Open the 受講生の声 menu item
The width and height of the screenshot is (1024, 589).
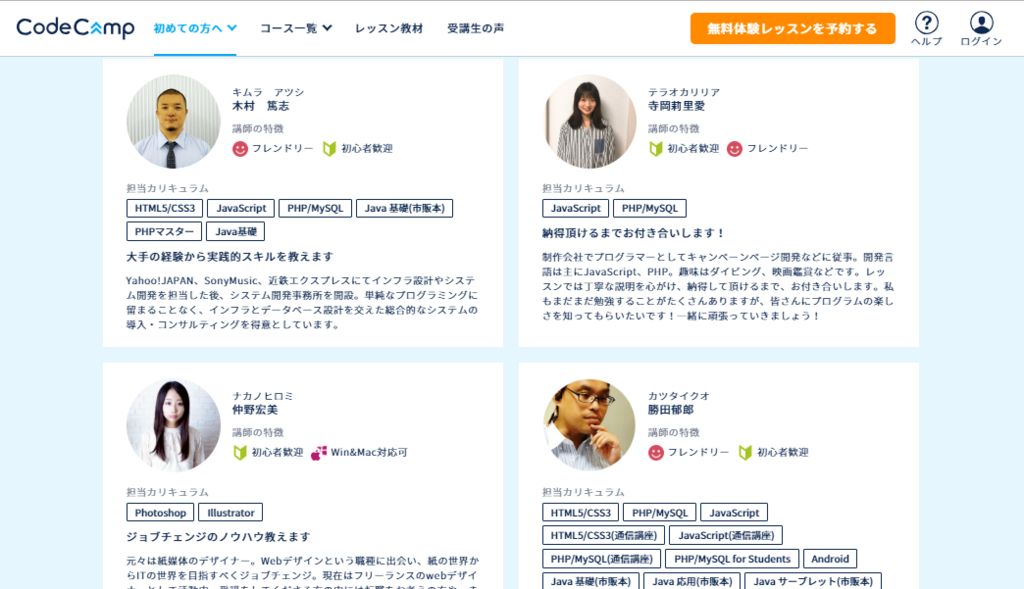(x=475, y=28)
